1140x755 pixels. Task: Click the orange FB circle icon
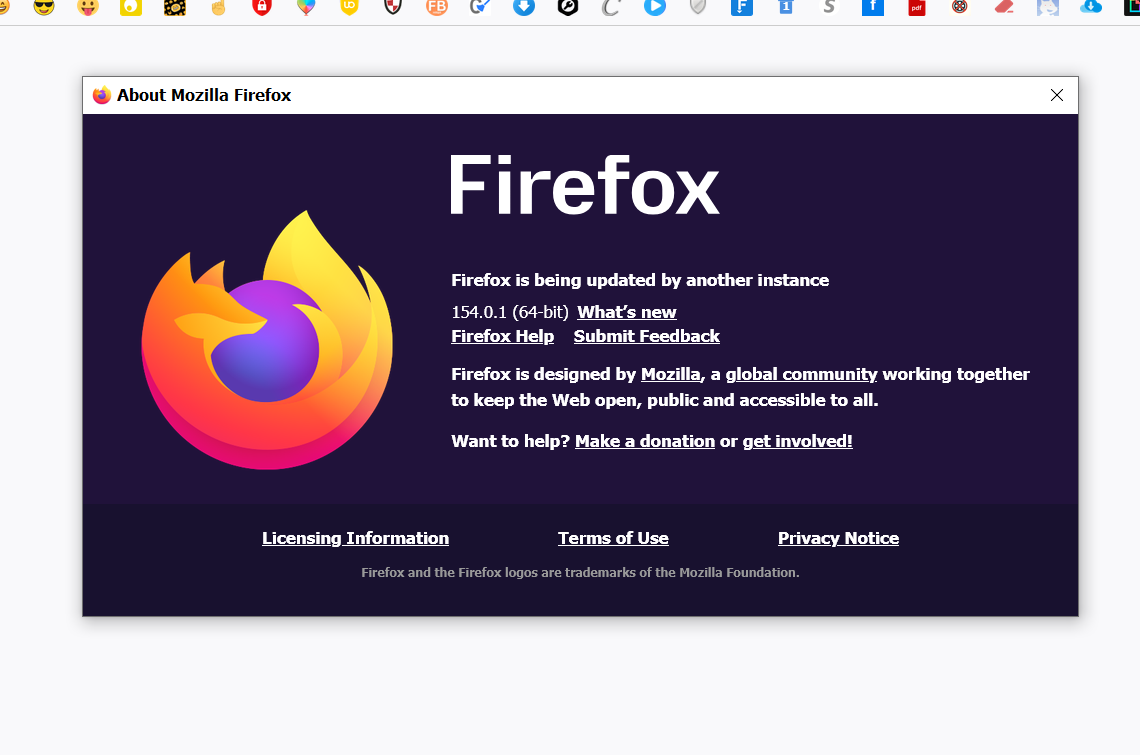437,7
